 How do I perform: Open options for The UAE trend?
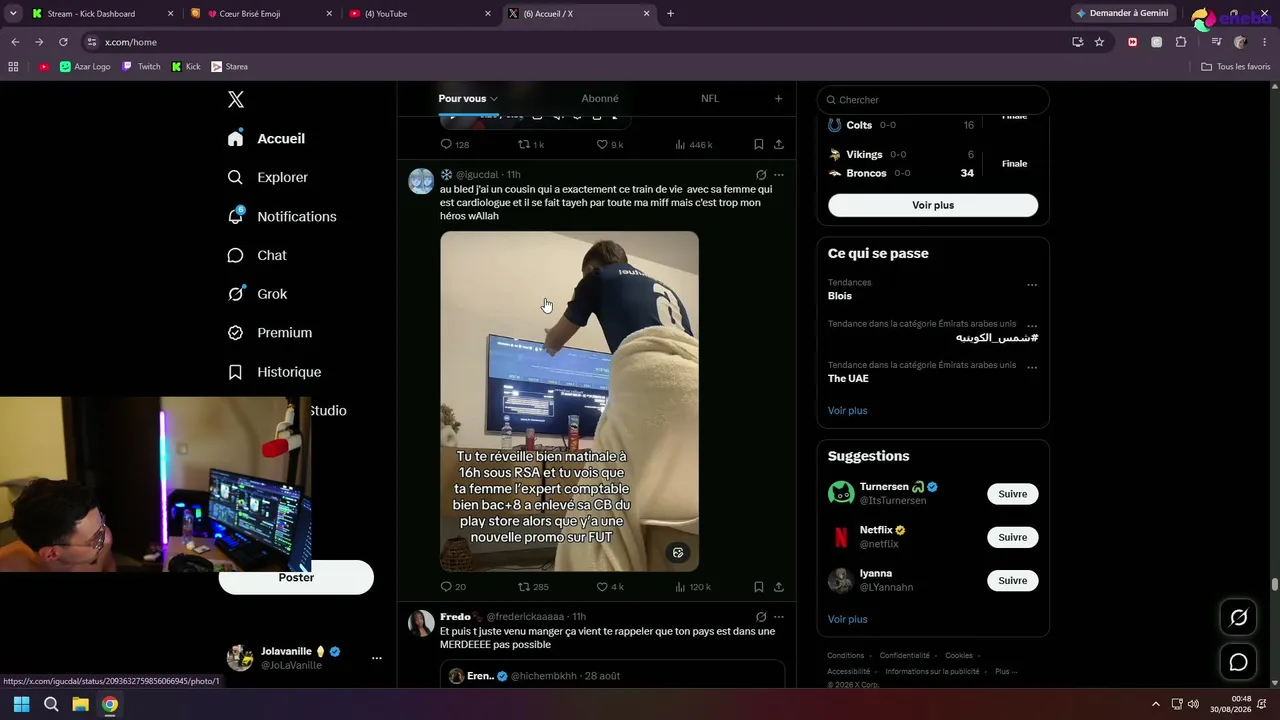pyautogui.click(x=1032, y=367)
